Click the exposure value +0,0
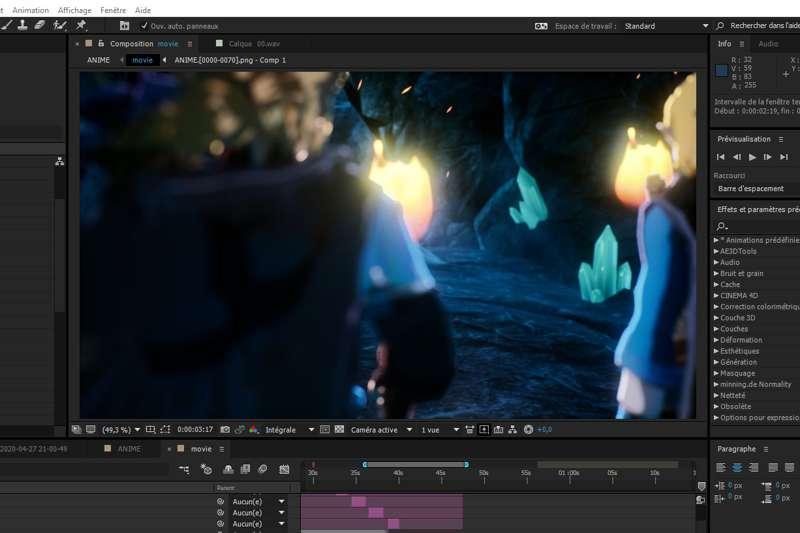 544,430
